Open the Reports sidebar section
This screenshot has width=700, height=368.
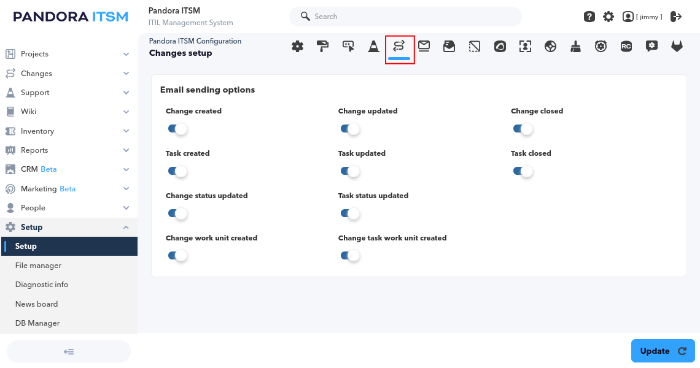point(34,151)
